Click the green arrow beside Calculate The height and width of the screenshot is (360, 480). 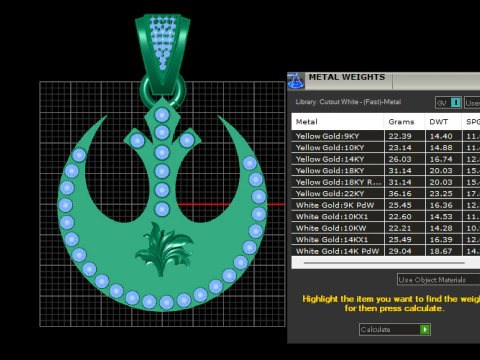pyautogui.click(x=425, y=329)
